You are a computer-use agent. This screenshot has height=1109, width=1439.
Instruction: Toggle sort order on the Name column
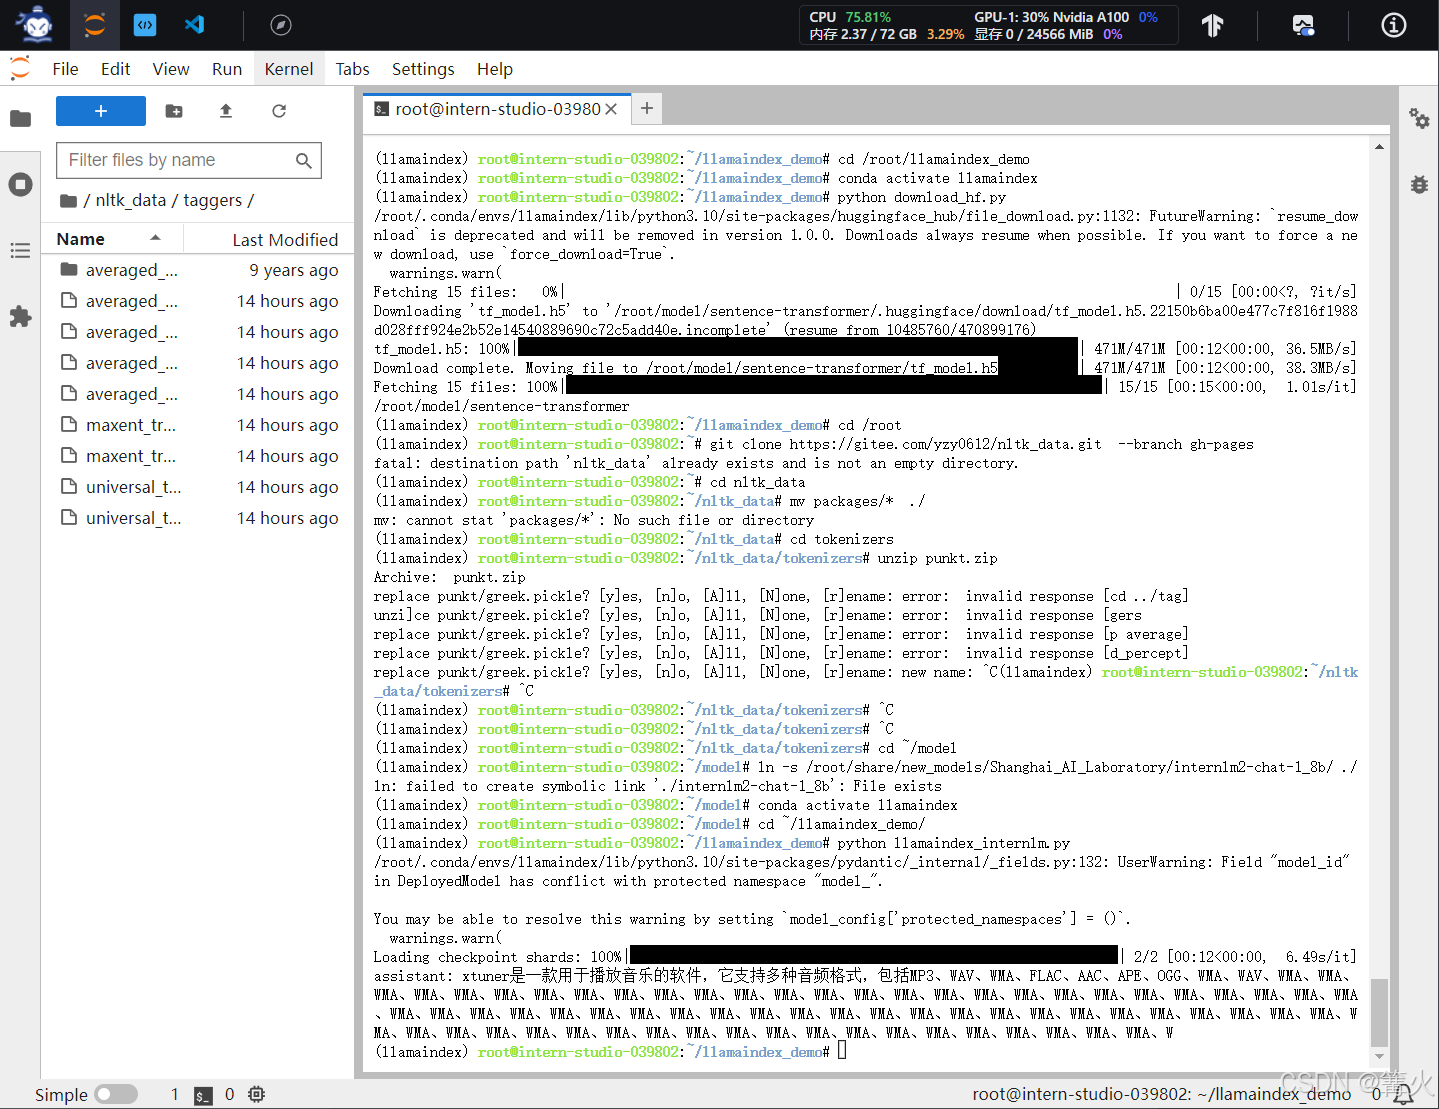pos(83,238)
